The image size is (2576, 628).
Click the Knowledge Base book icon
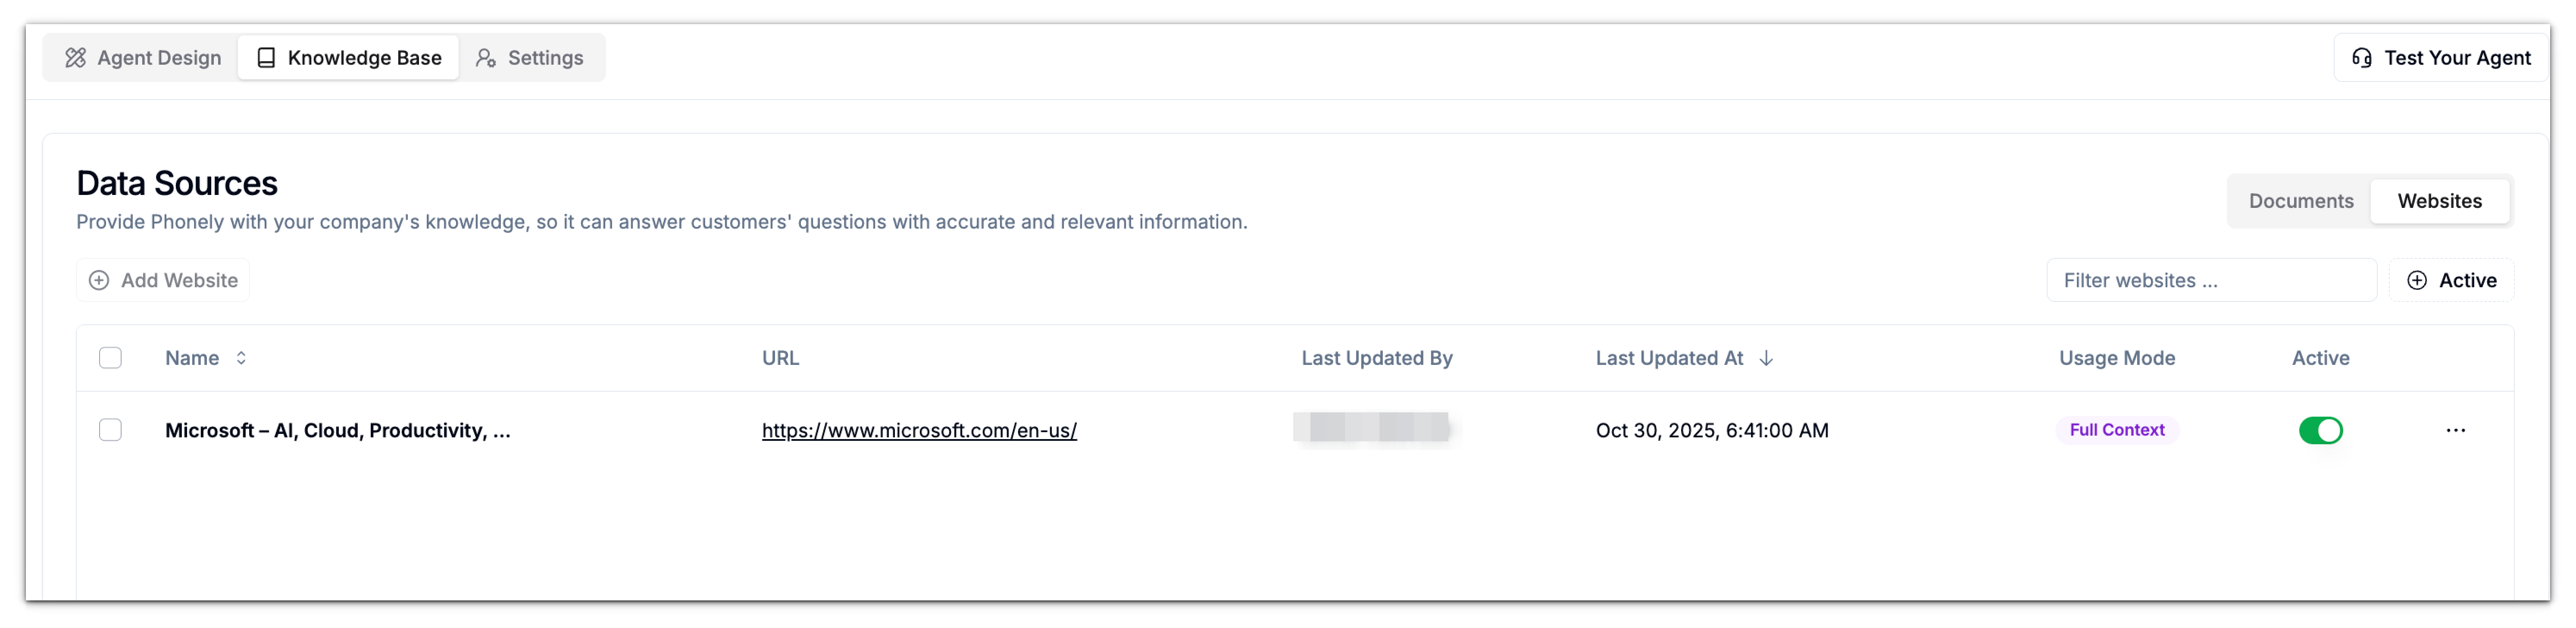tap(265, 57)
